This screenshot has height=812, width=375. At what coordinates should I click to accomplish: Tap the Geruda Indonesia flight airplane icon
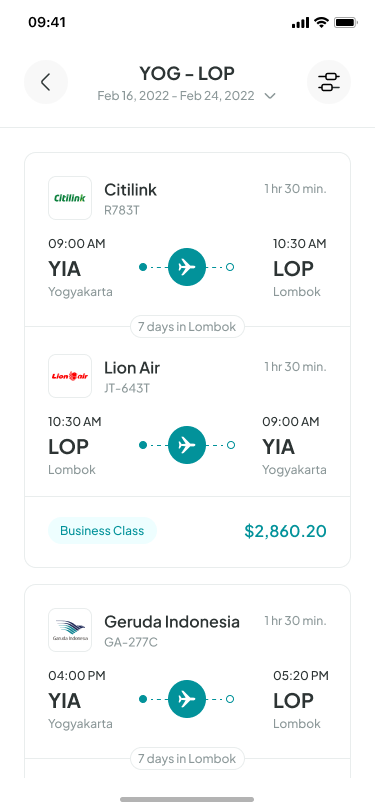tap(187, 699)
